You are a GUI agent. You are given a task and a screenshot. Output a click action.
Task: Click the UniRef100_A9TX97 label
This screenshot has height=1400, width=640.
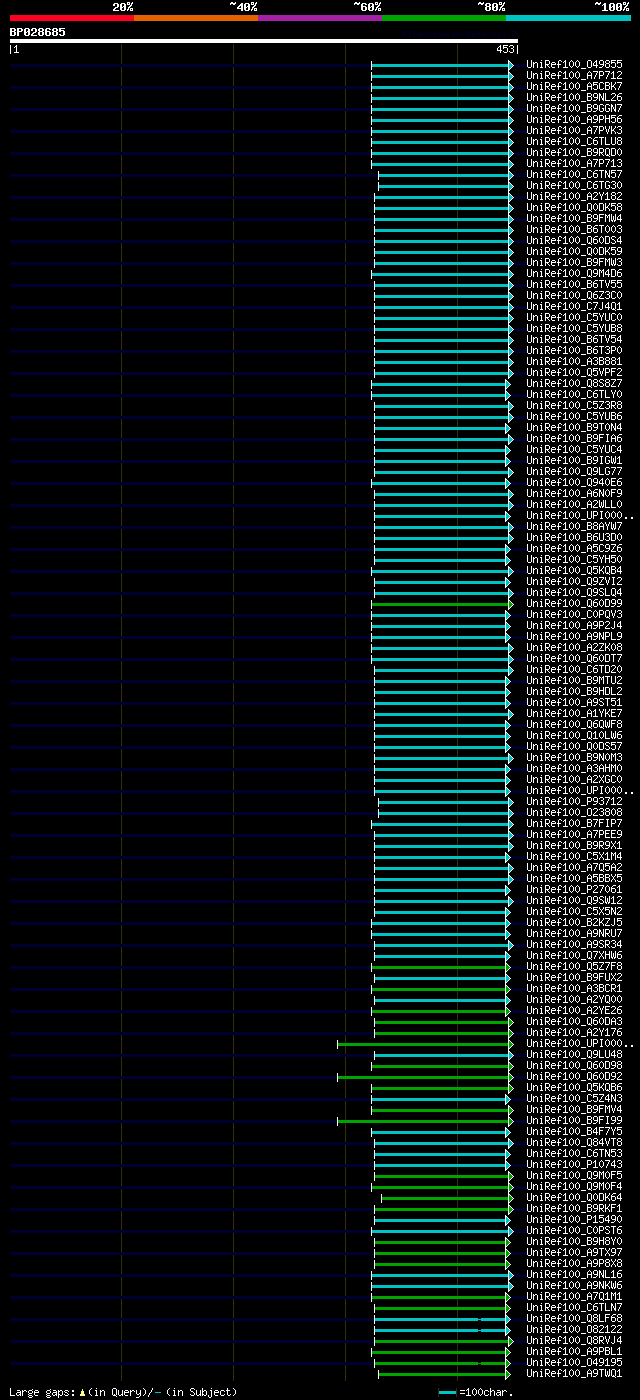(574, 1252)
